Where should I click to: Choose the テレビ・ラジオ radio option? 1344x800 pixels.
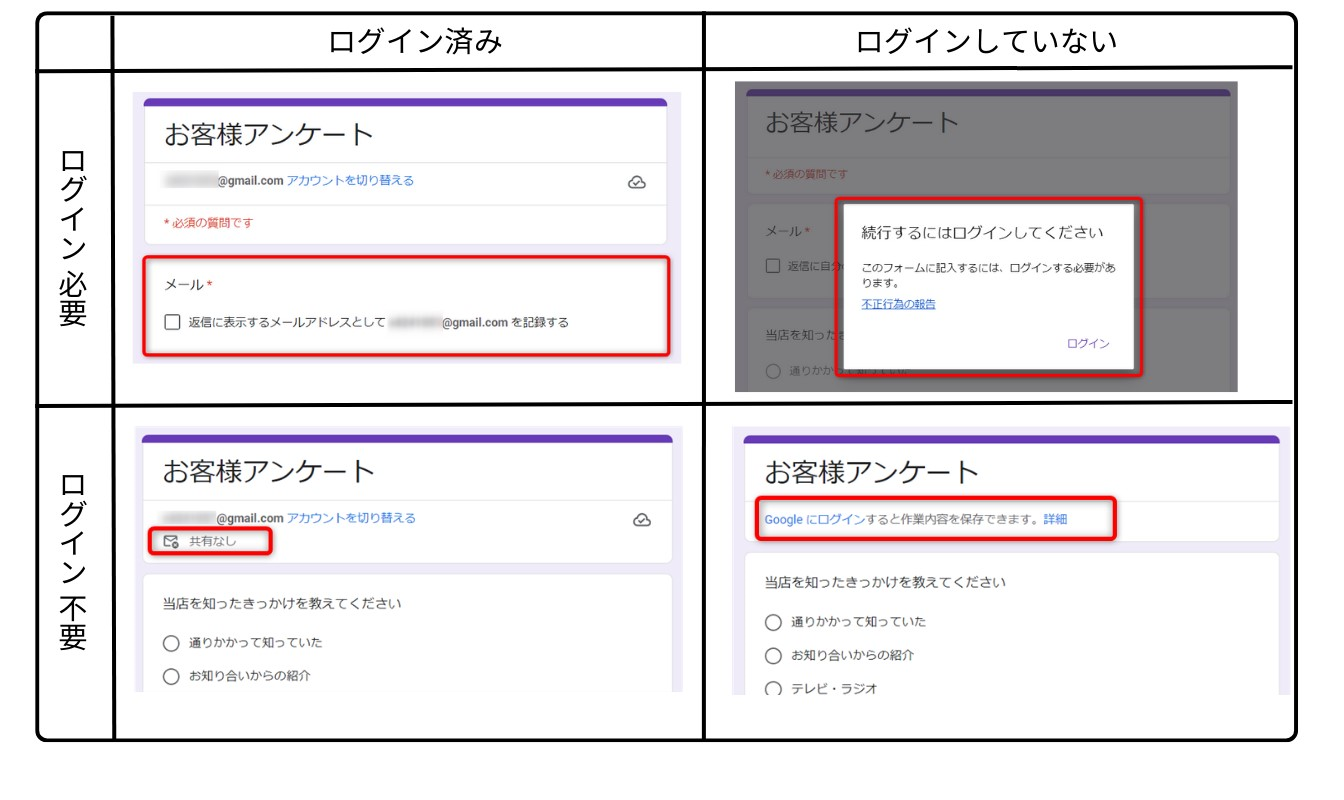[x=773, y=689]
